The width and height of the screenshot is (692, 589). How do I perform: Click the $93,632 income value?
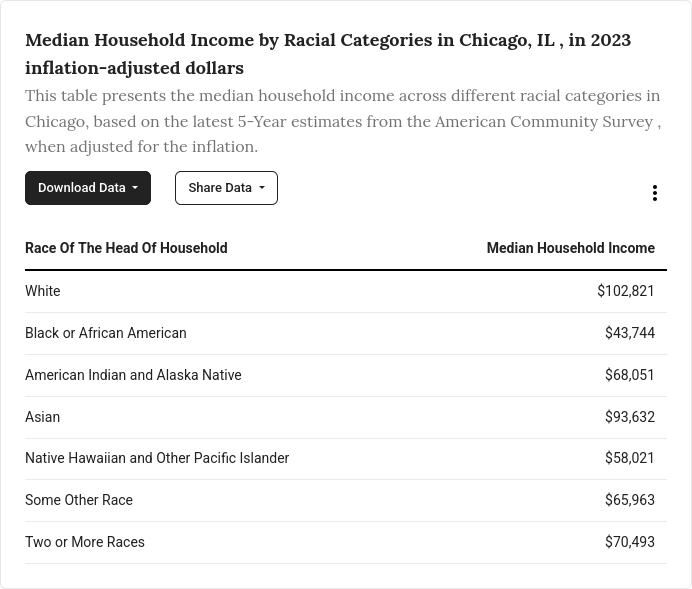tap(630, 417)
